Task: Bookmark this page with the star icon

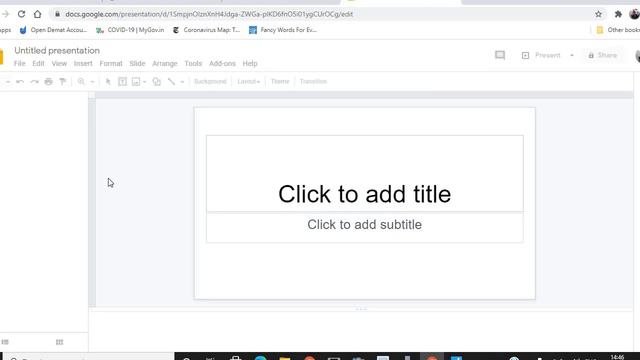Action: (x=598, y=14)
